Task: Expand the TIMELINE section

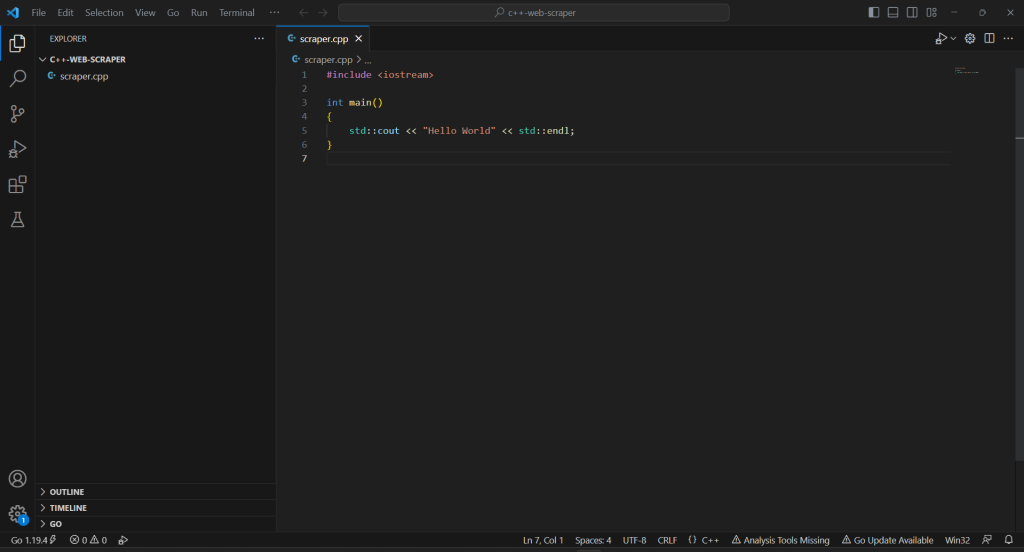Action: point(68,508)
